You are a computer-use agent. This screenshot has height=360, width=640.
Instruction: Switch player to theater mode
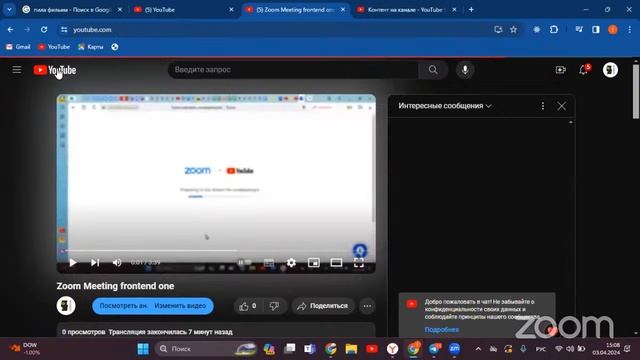coord(336,262)
